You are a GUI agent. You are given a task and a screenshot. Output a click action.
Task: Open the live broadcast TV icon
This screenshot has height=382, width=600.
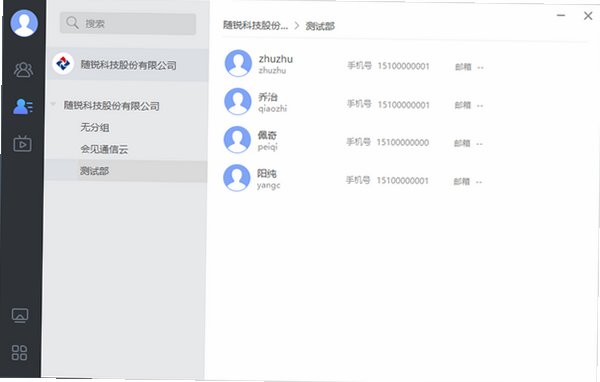(22, 143)
